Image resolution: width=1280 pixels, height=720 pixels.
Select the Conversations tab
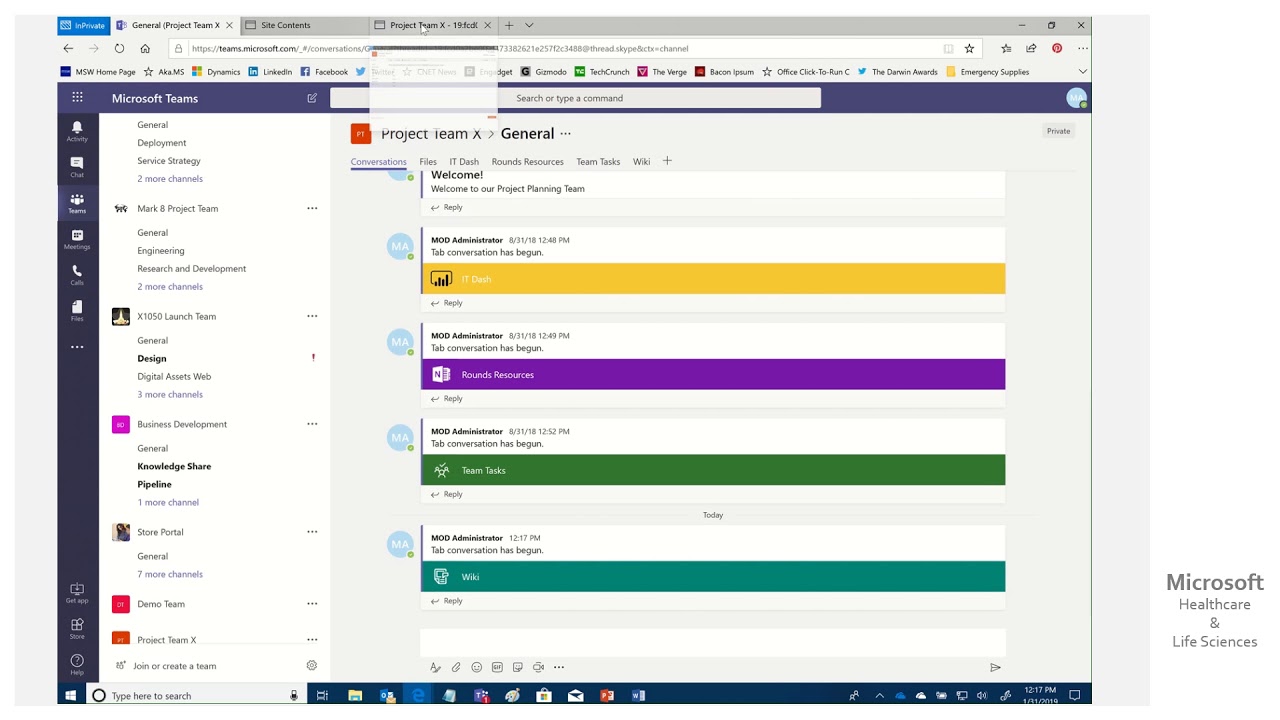click(x=378, y=161)
